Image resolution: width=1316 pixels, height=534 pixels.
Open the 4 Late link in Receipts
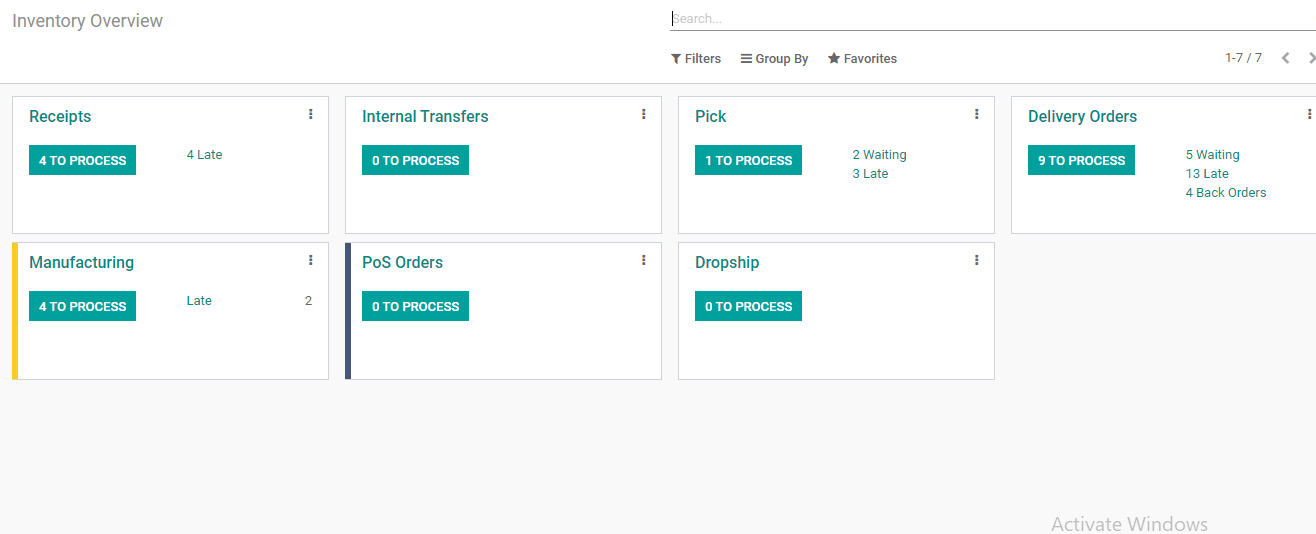pos(204,155)
